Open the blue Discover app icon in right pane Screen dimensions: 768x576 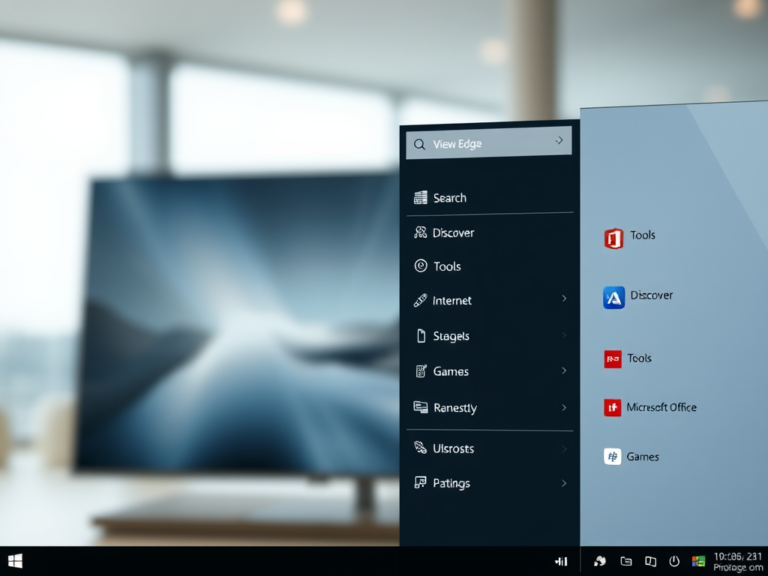(614, 297)
